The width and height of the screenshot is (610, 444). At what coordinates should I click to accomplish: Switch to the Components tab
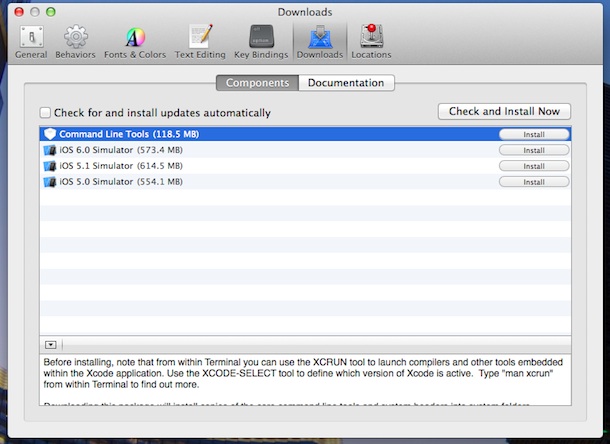pyautogui.click(x=257, y=83)
